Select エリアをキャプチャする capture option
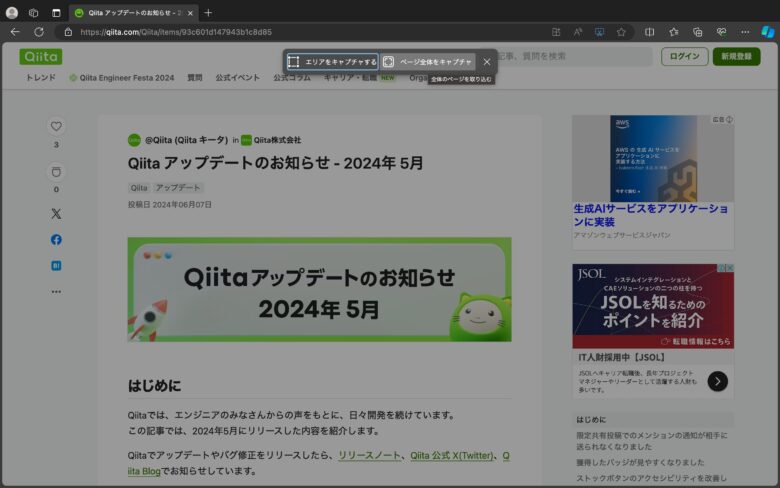The image size is (780, 488). tap(332, 62)
